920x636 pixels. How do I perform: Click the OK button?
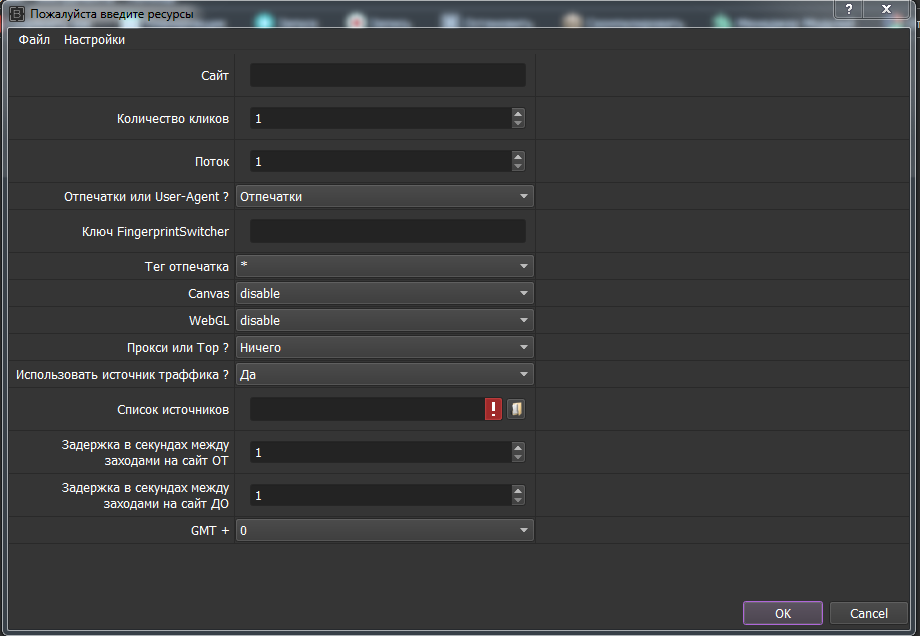pos(783,613)
